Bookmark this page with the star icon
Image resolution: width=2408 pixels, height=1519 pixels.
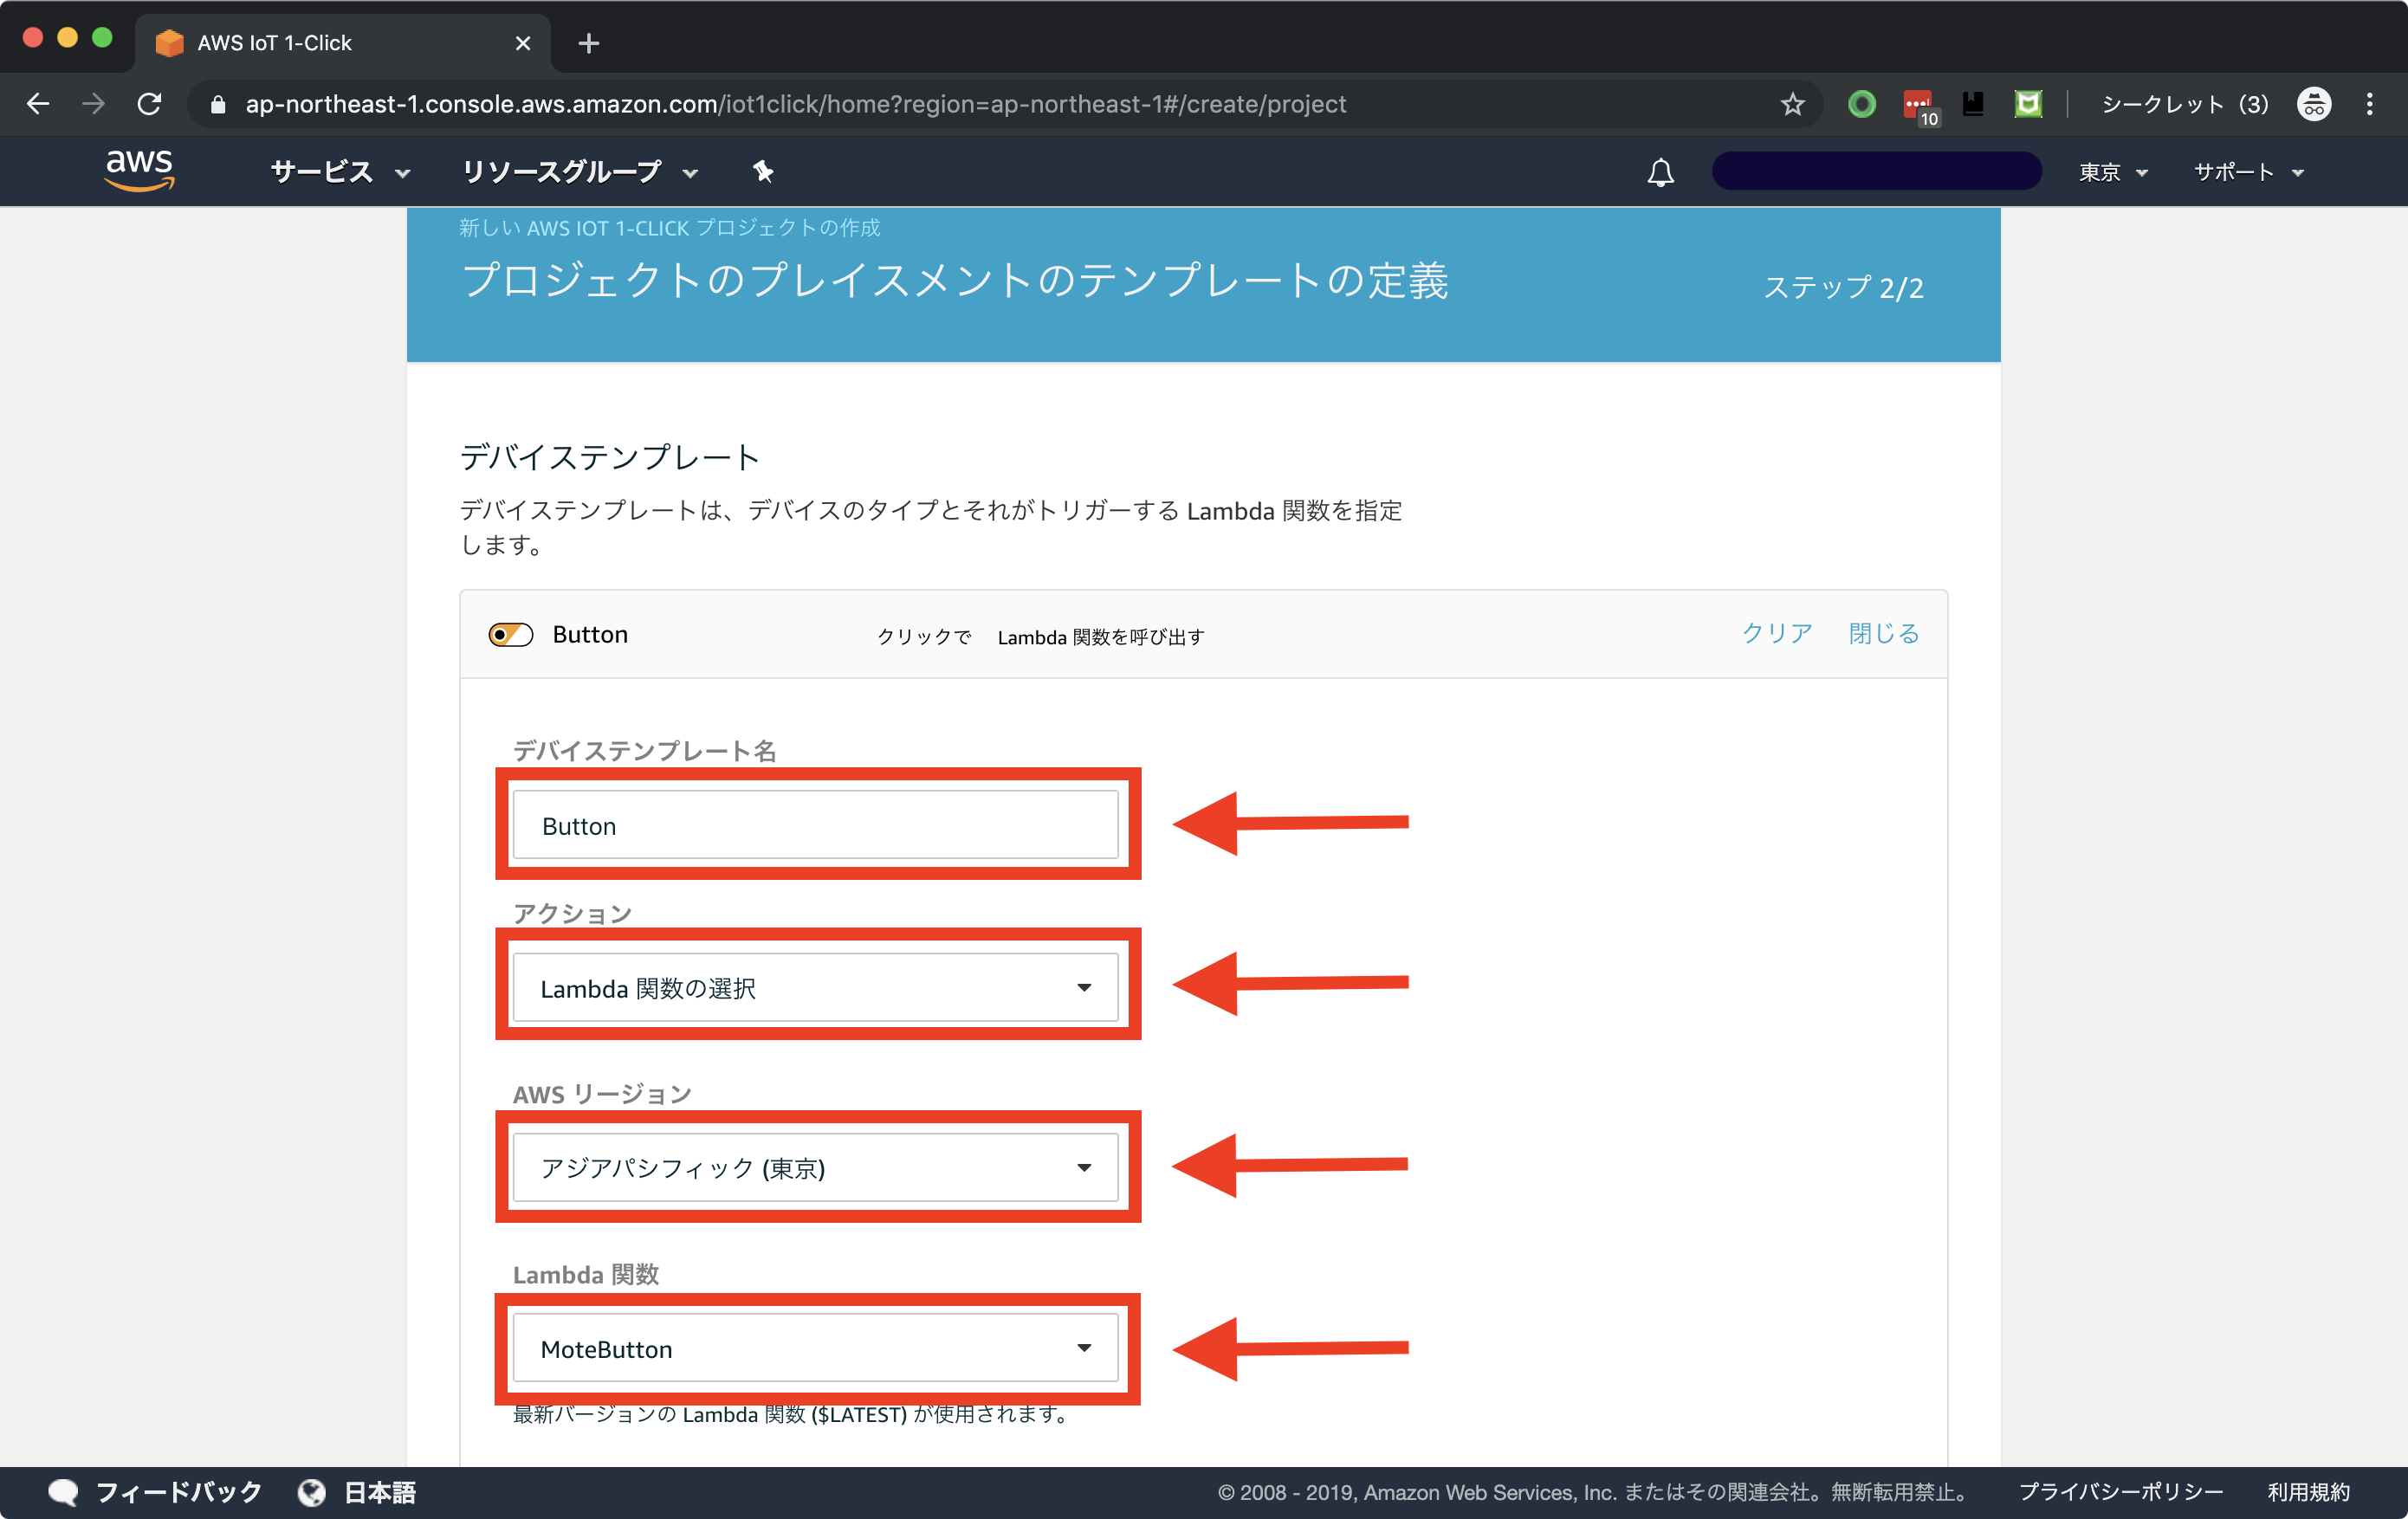point(1792,104)
